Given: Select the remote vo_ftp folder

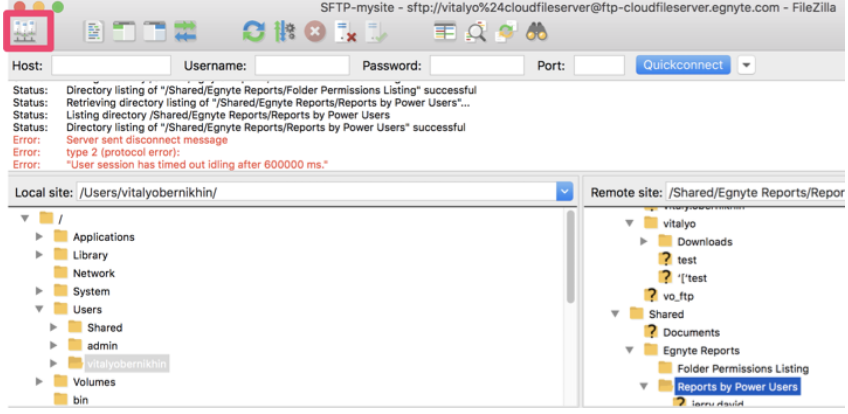Looking at the screenshot, I should [678, 296].
